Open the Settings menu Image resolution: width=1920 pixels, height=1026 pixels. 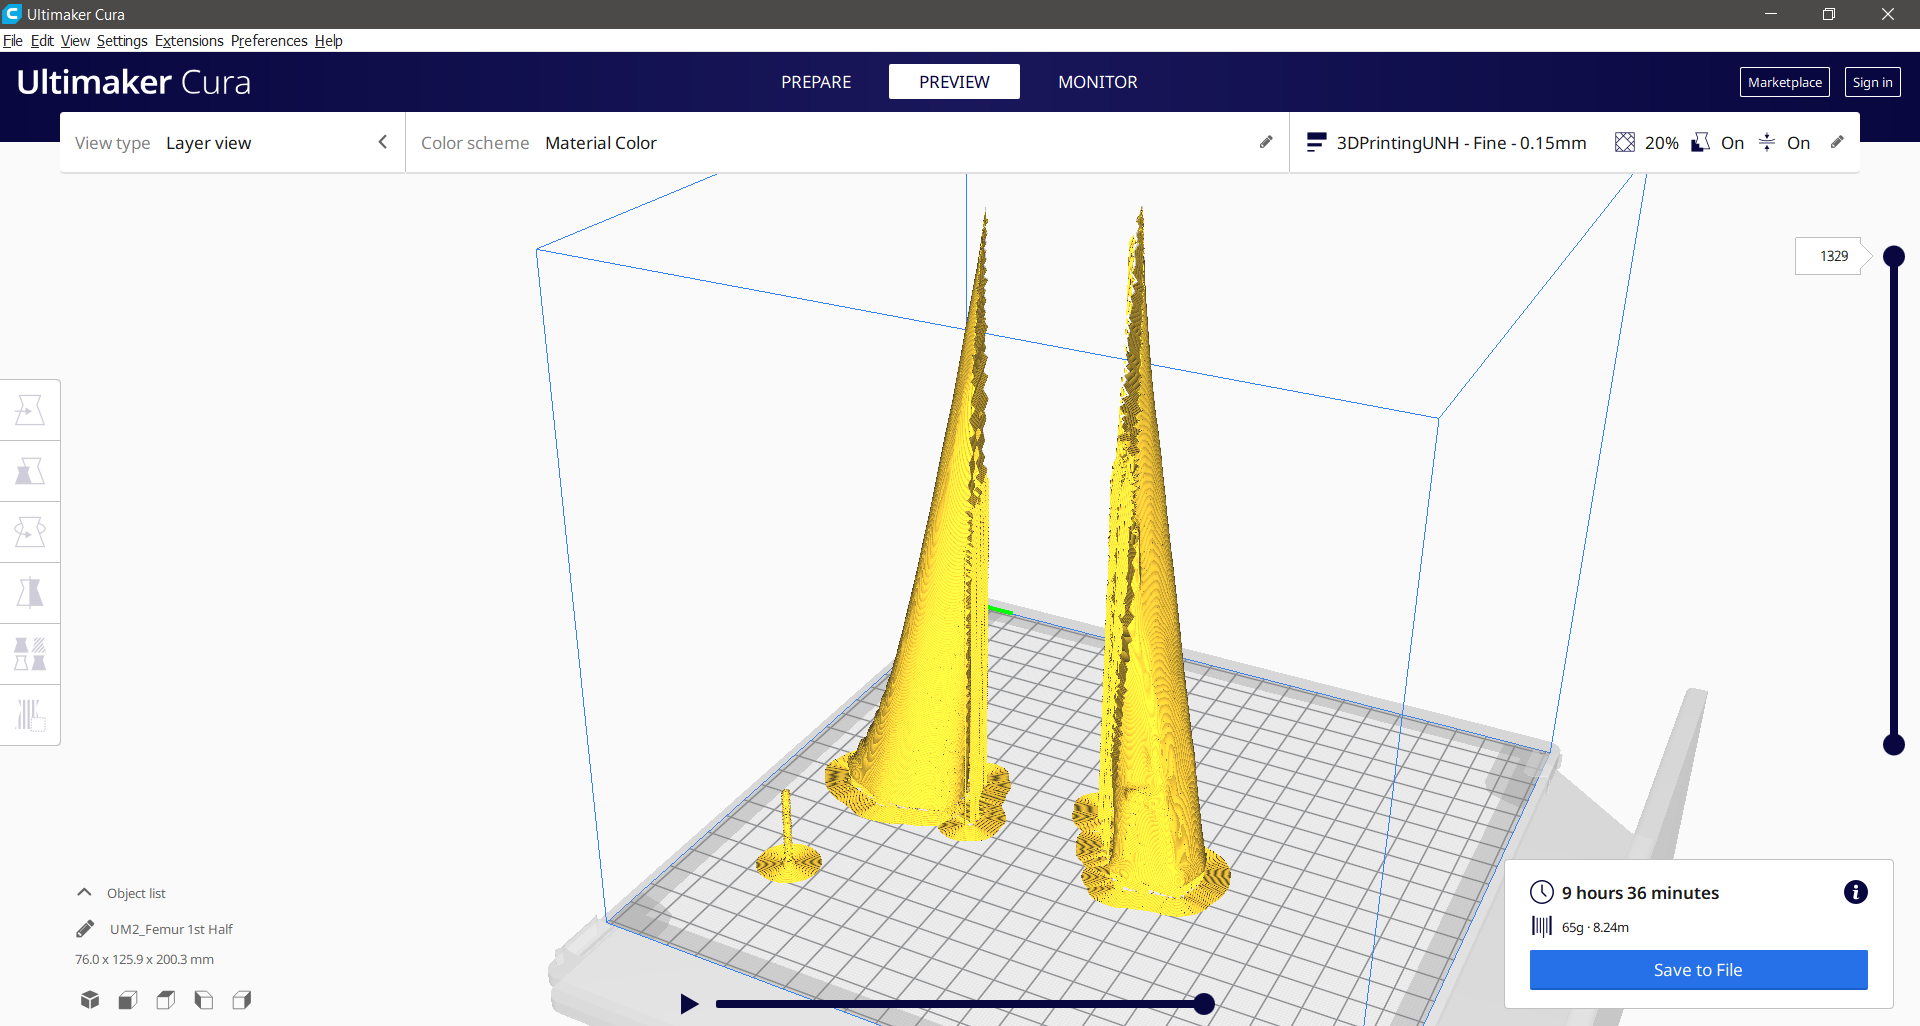coord(122,41)
